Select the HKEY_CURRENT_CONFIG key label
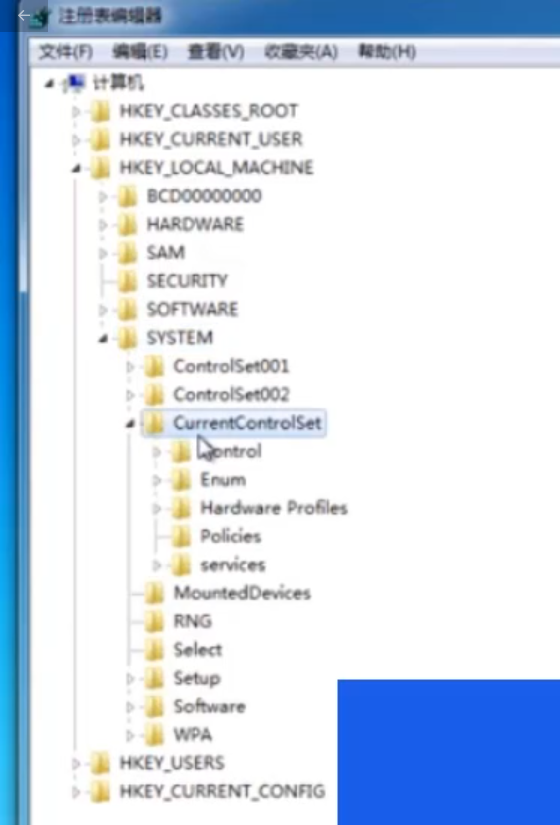Viewport: 560px width, 825px height. click(x=223, y=791)
